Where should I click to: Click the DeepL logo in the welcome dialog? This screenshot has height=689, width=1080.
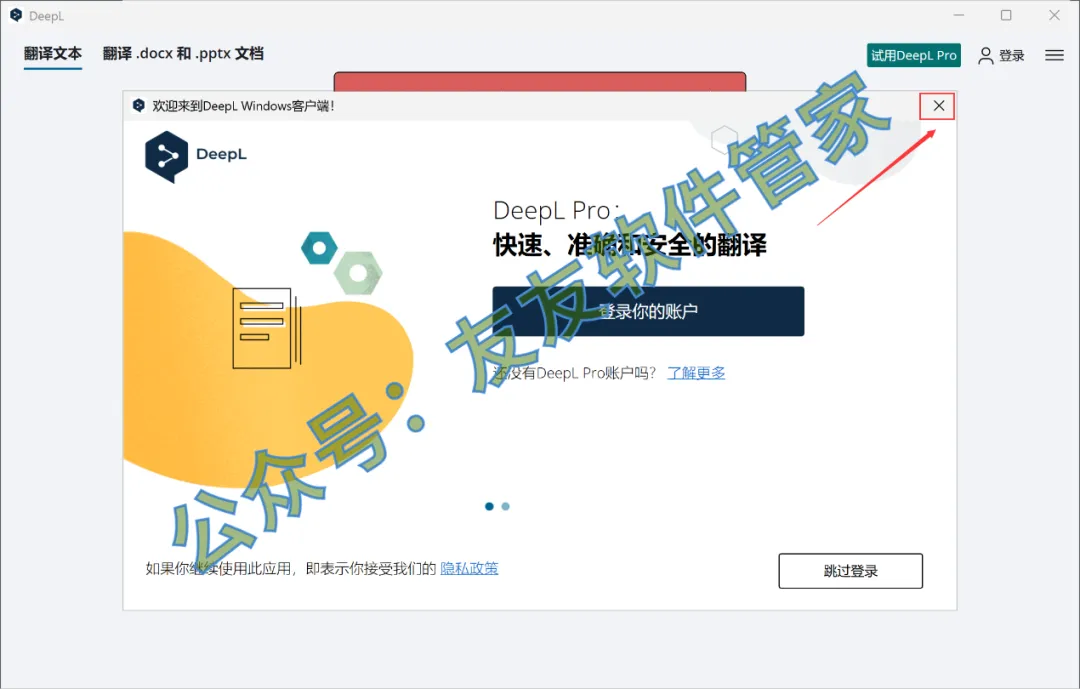click(x=196, y=156)
